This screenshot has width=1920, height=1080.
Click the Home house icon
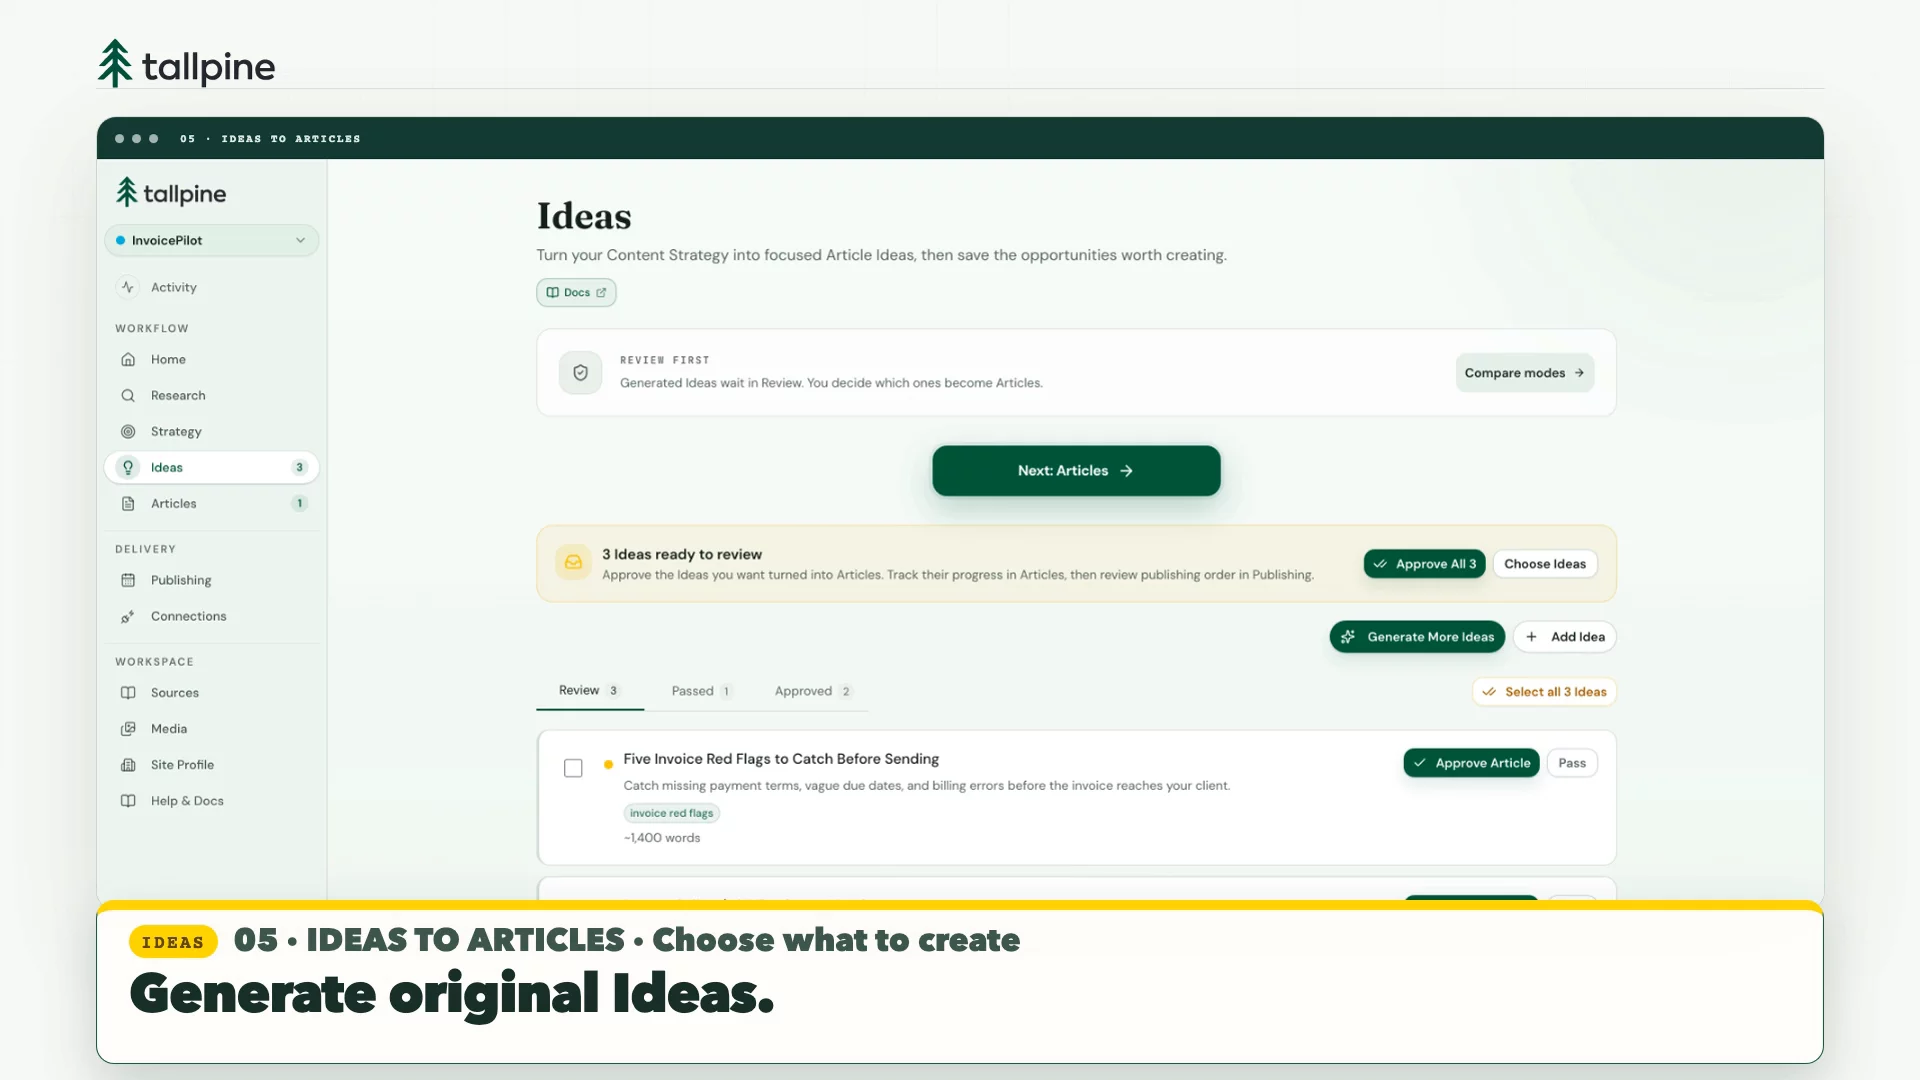128,359
